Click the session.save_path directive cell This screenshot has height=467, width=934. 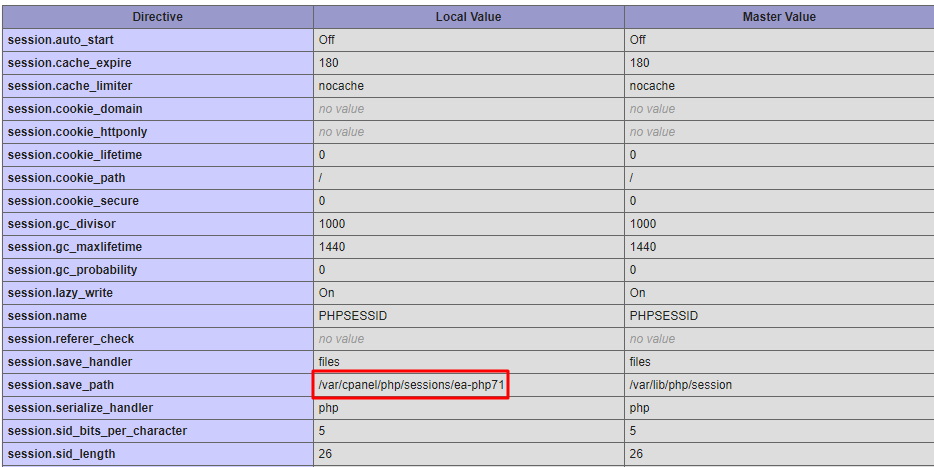tap(158, 385)
